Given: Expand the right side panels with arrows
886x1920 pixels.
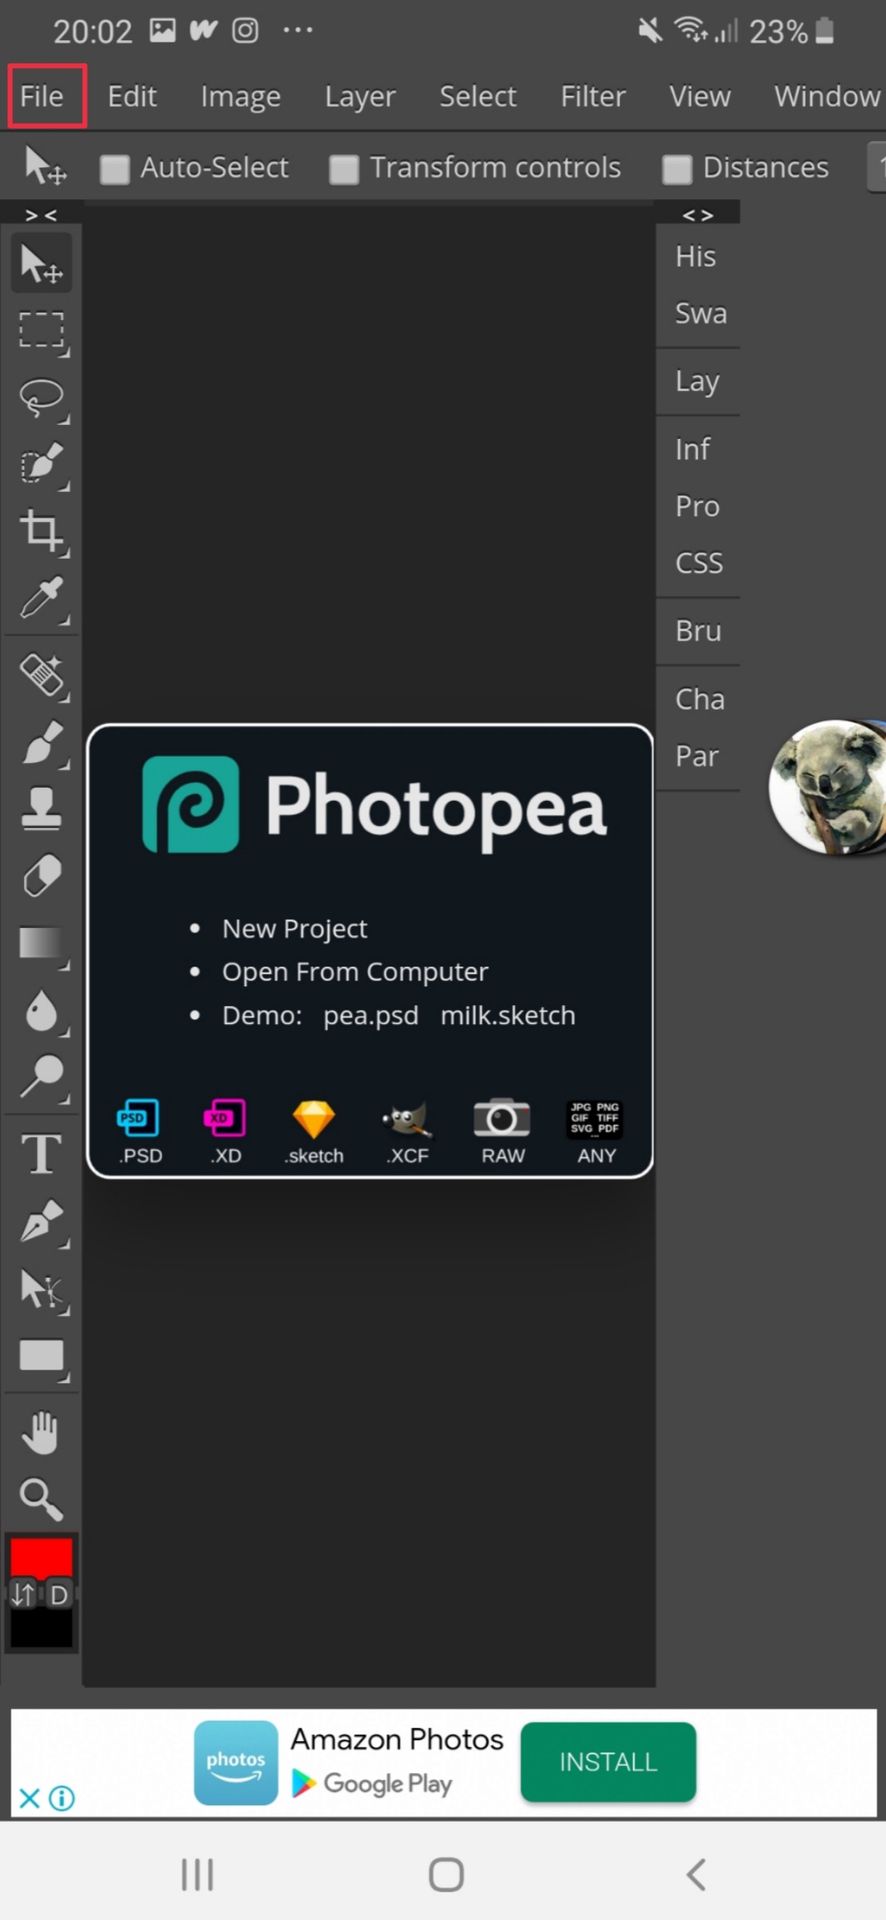Looking at the screenshot, I should (698, 214).
